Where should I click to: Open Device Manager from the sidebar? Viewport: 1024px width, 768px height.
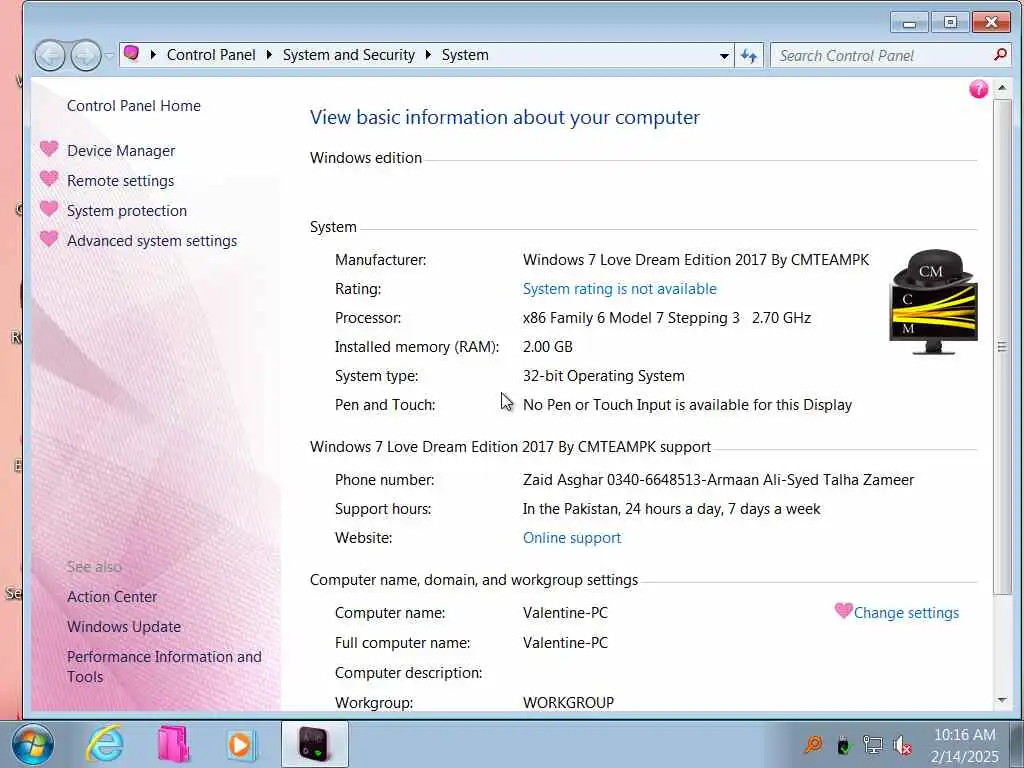121,151
